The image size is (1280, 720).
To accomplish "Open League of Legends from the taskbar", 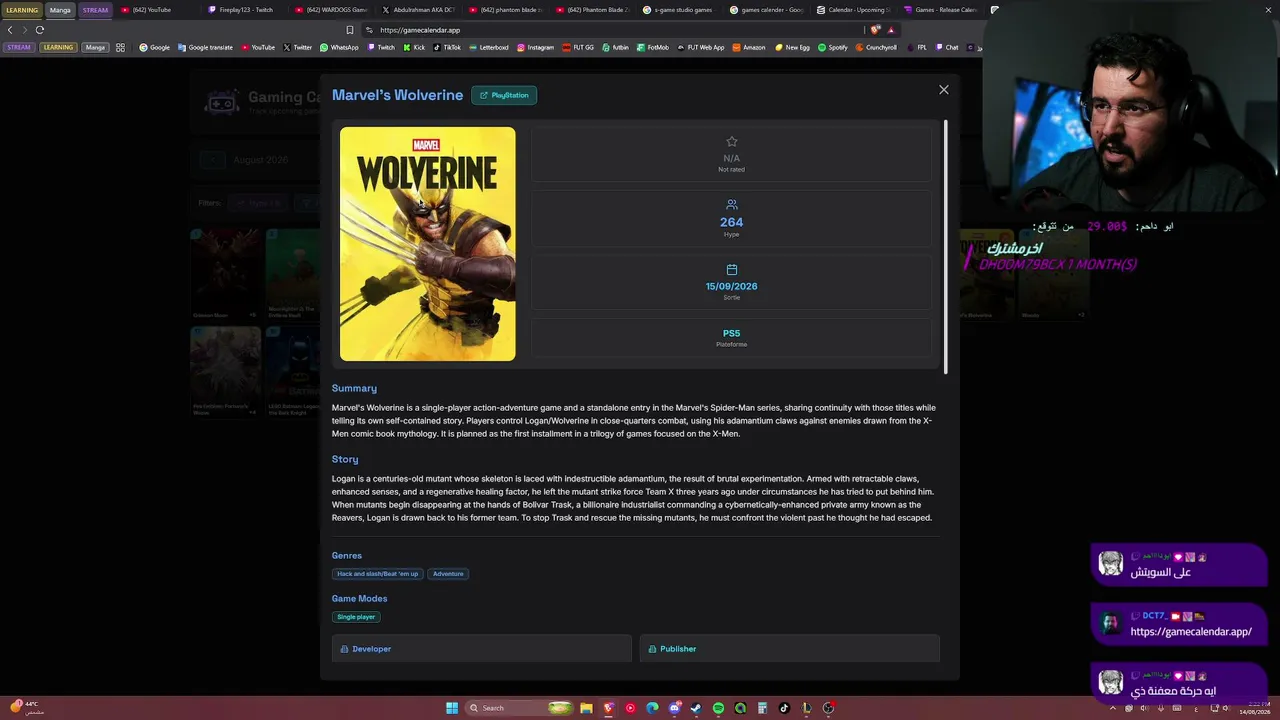I will point(806,708).
